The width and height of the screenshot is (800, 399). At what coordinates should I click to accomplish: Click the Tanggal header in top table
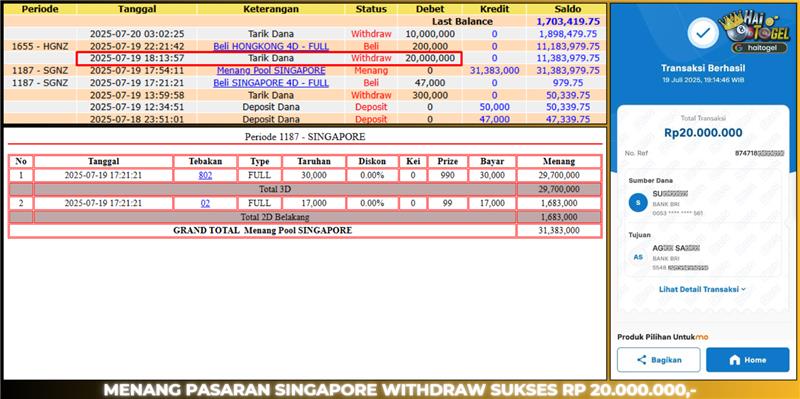click(136, 9)
